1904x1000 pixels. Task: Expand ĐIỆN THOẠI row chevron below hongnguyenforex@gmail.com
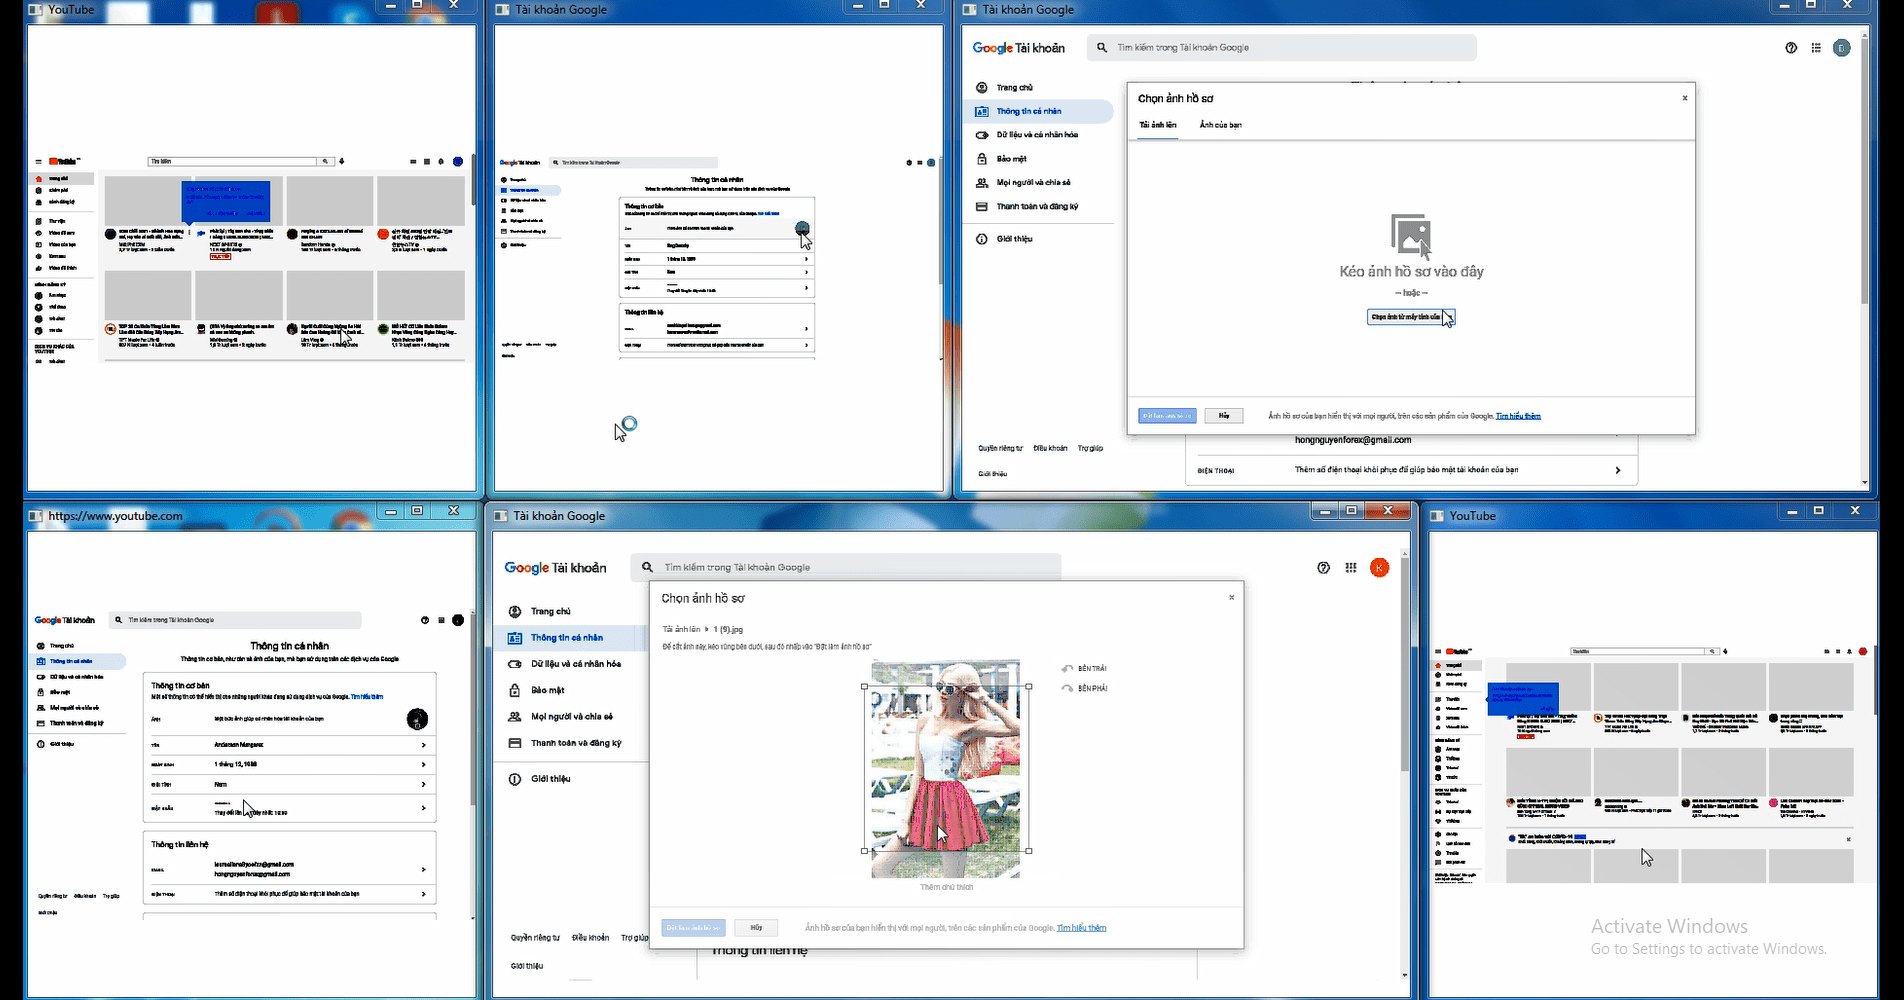pos(1617,470)
